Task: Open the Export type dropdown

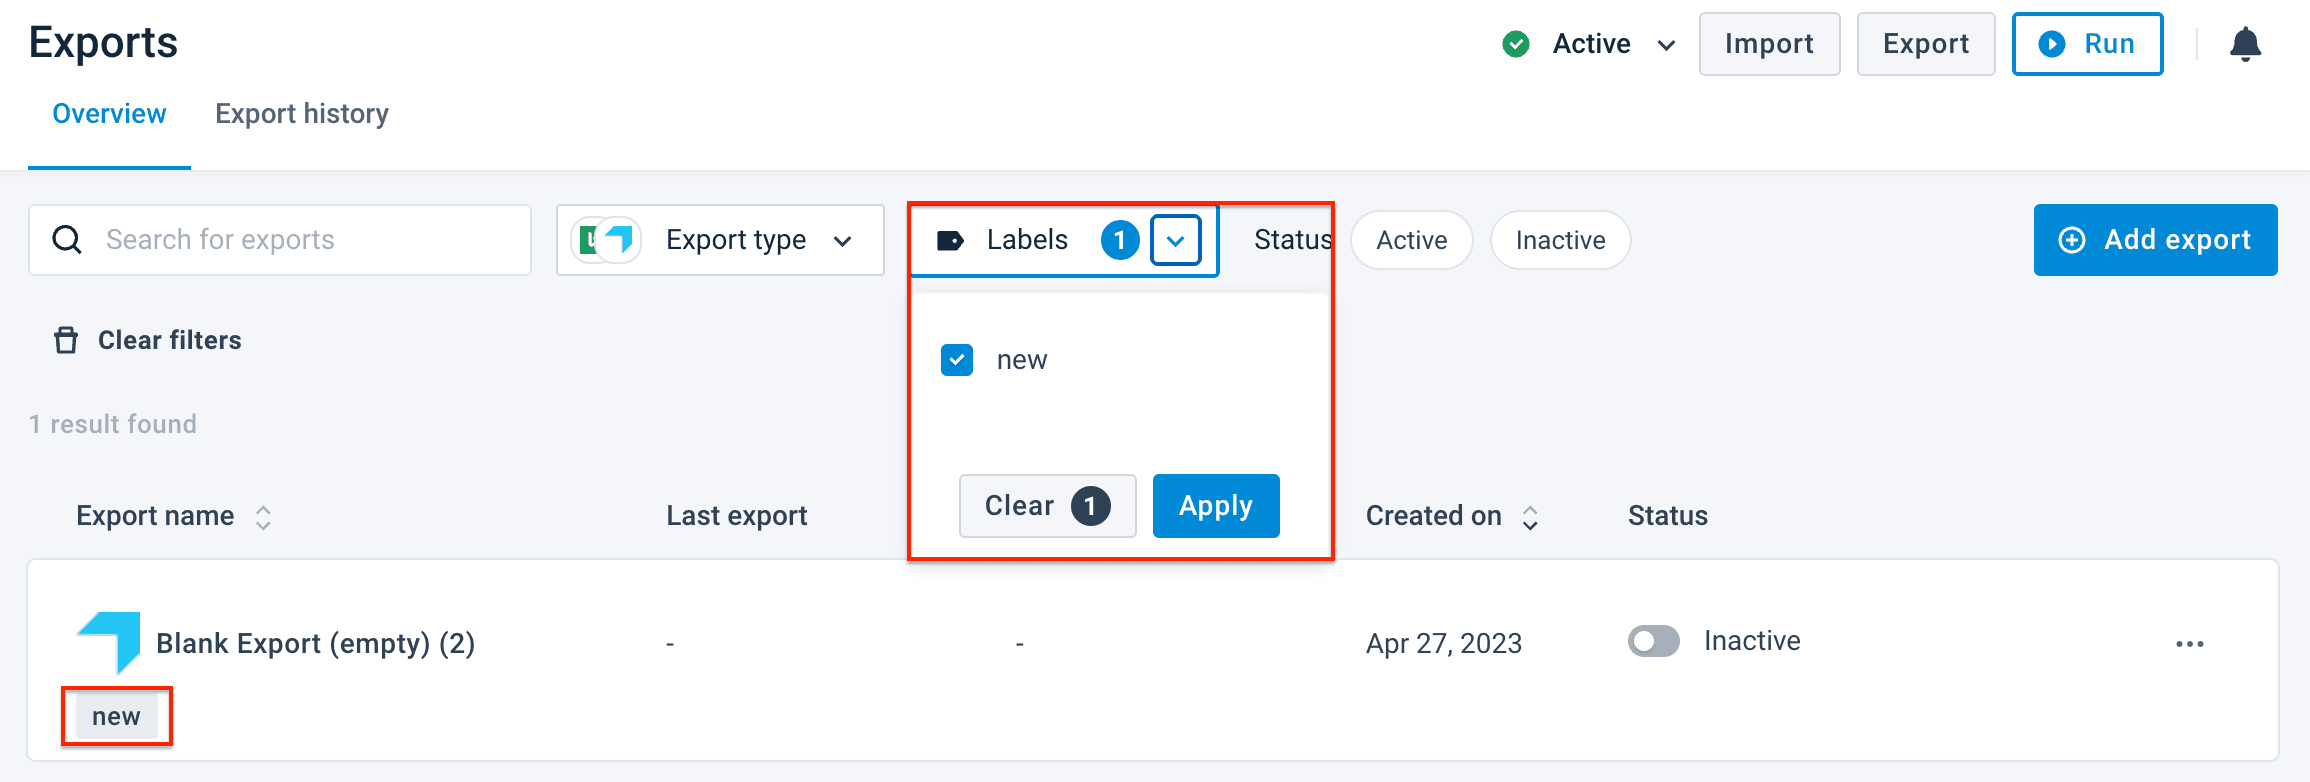Action: pyautogui.click(x=720, y=240)
